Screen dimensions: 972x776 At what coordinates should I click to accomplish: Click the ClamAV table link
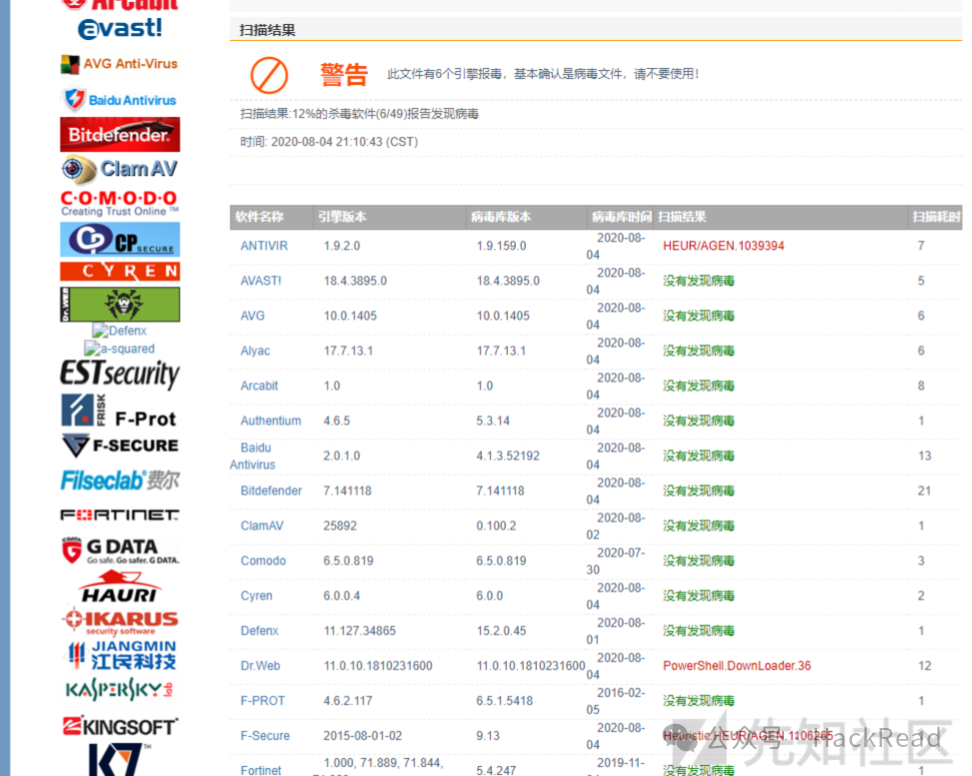262,526
